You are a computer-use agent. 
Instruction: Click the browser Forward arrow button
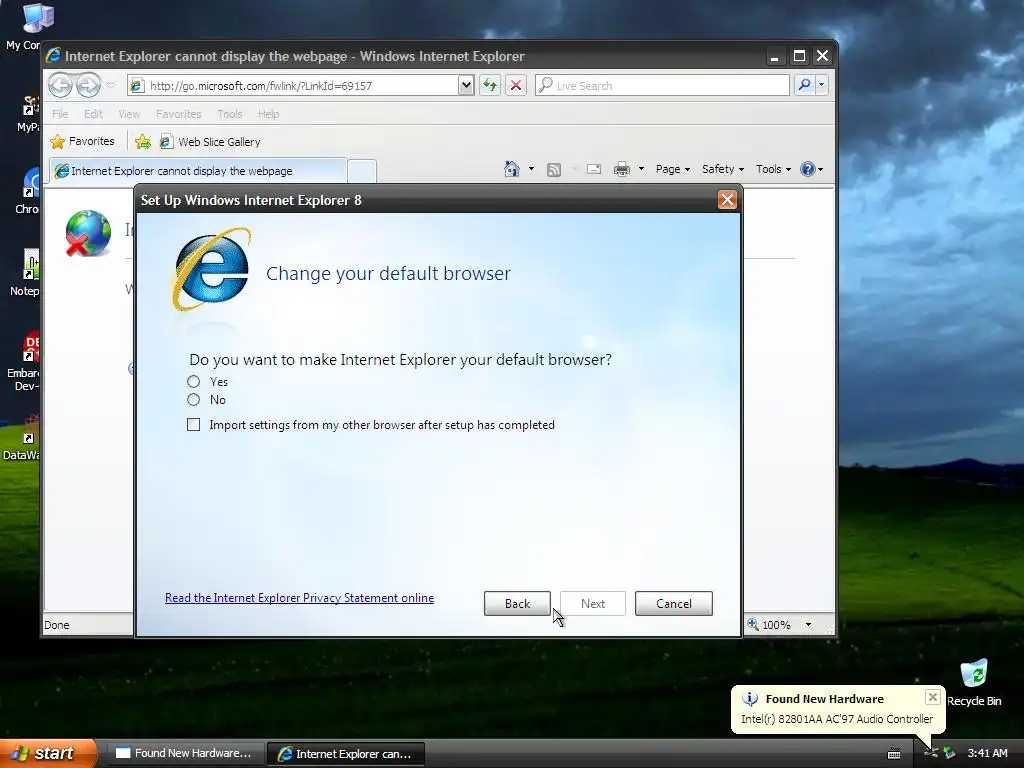click(88, 85)
